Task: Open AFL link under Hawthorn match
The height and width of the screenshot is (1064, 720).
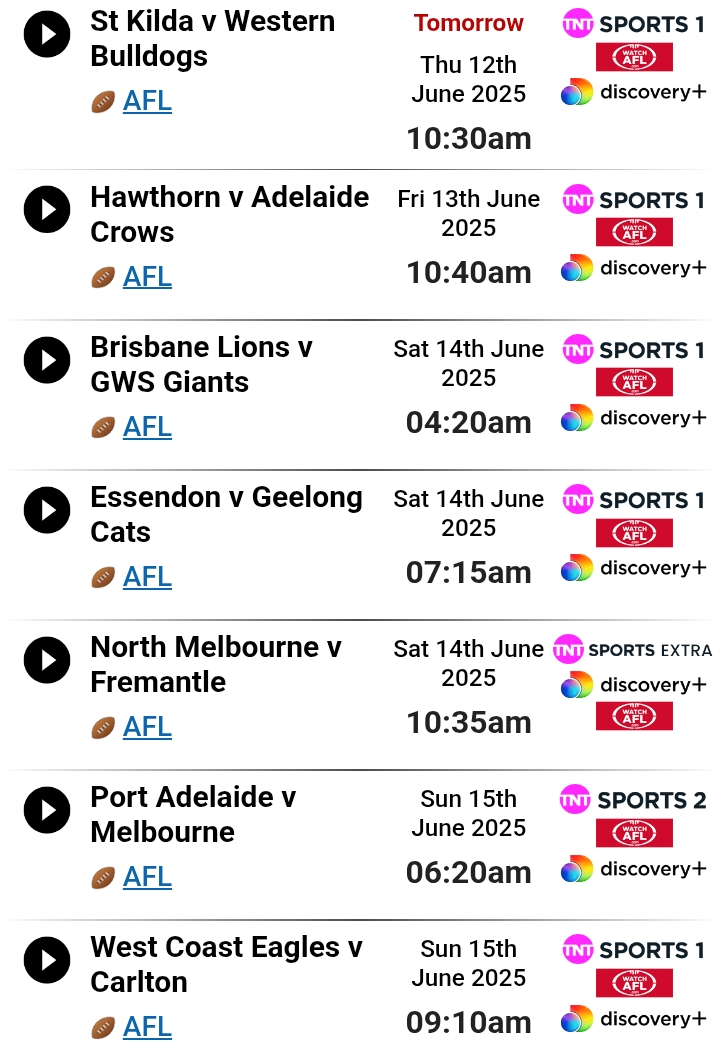Action: tap(147, 277)
